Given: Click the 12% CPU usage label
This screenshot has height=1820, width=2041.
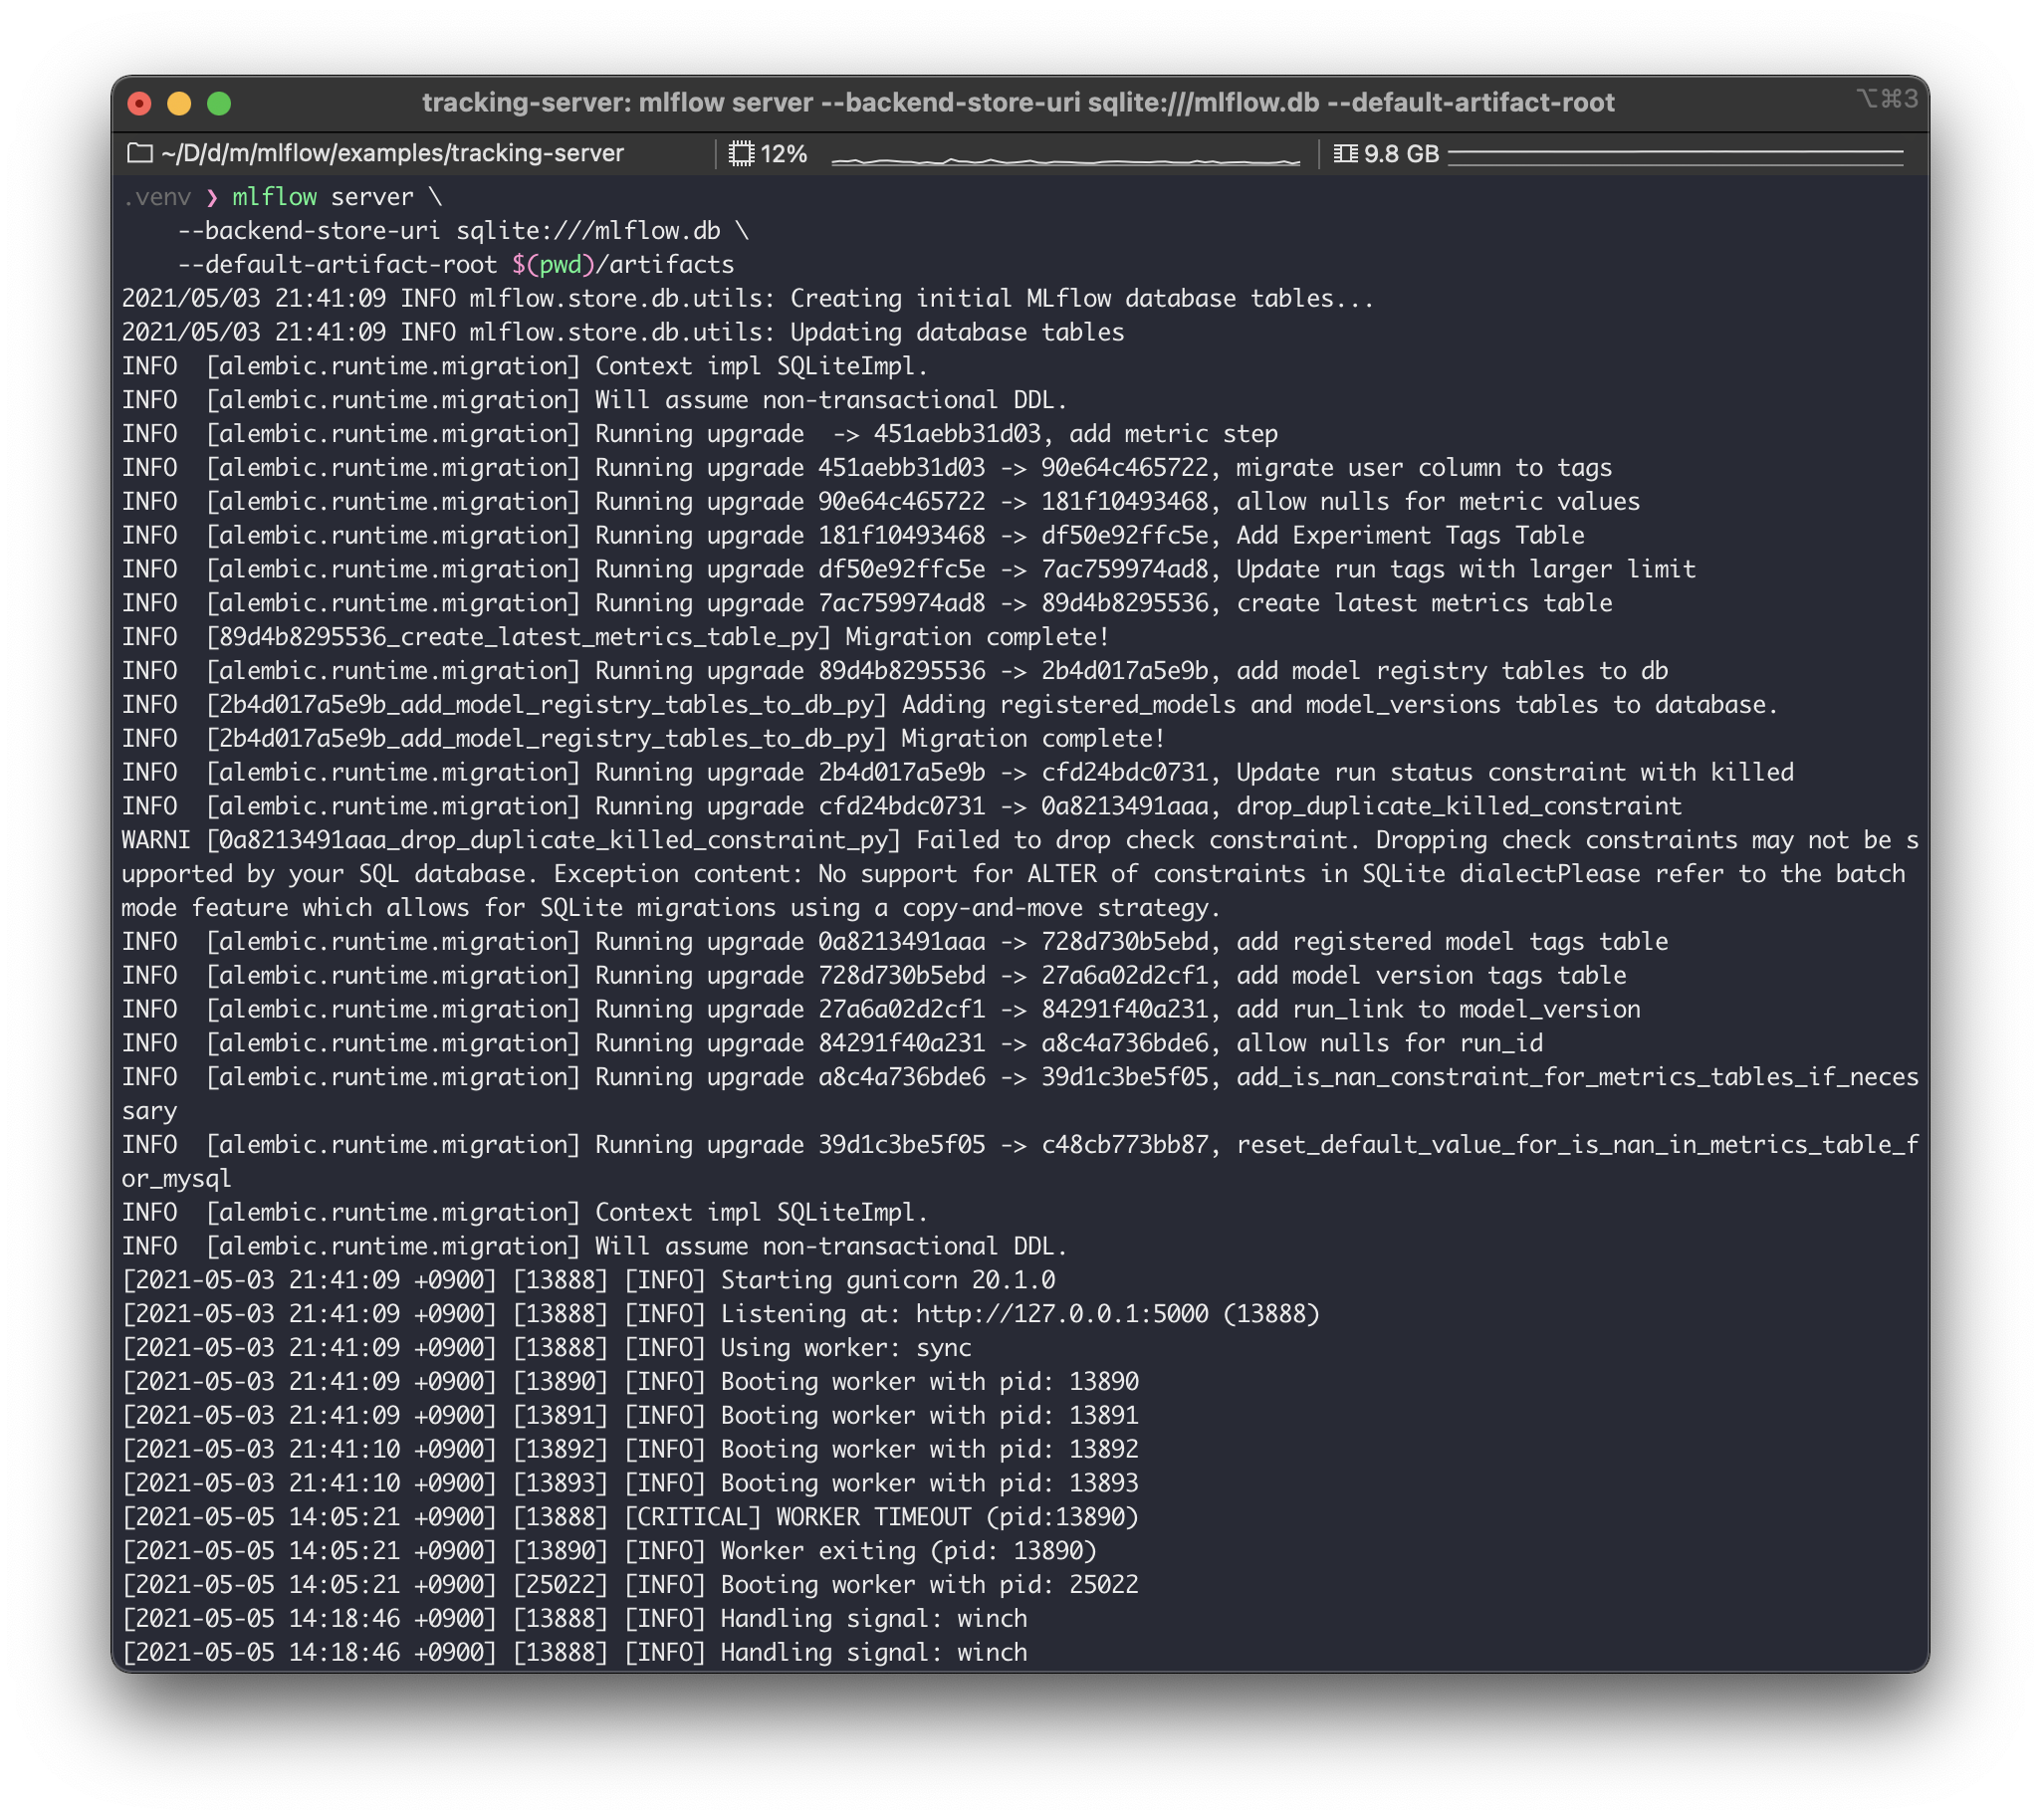Looking at the screenshot, I should pos(783,154).
